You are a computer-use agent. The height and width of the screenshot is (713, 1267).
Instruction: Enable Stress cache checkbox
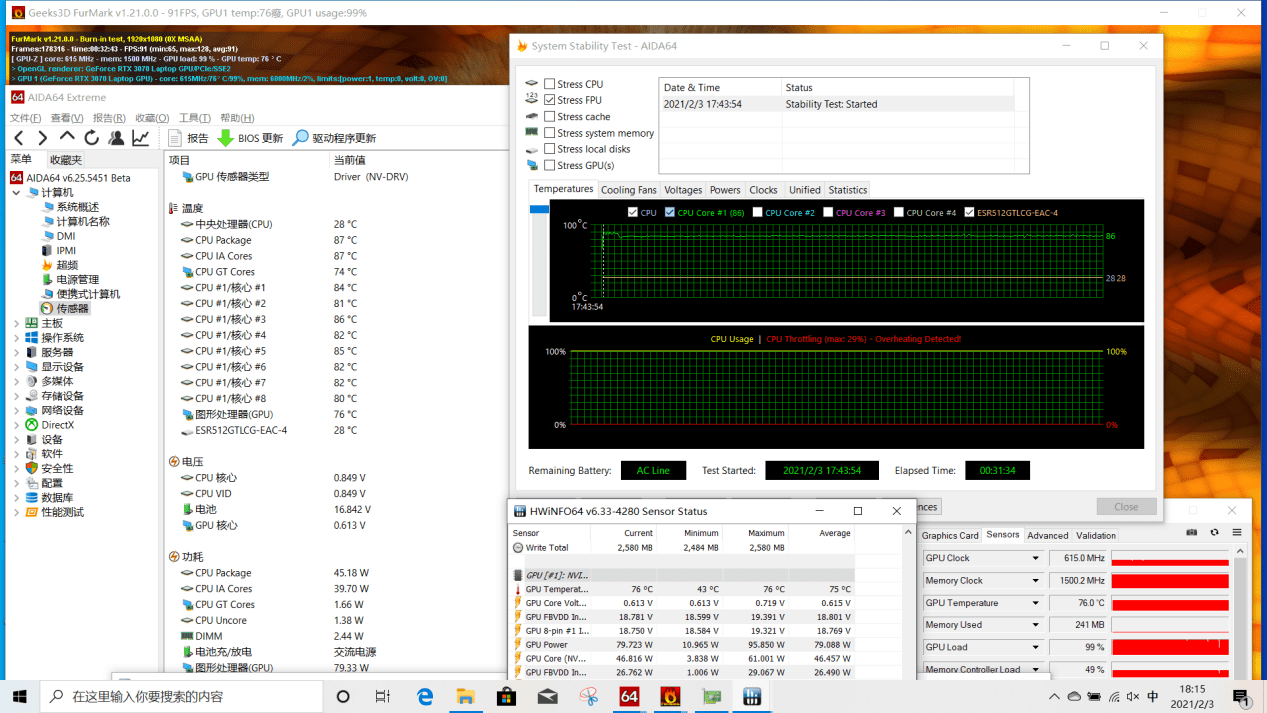point(549,116)
